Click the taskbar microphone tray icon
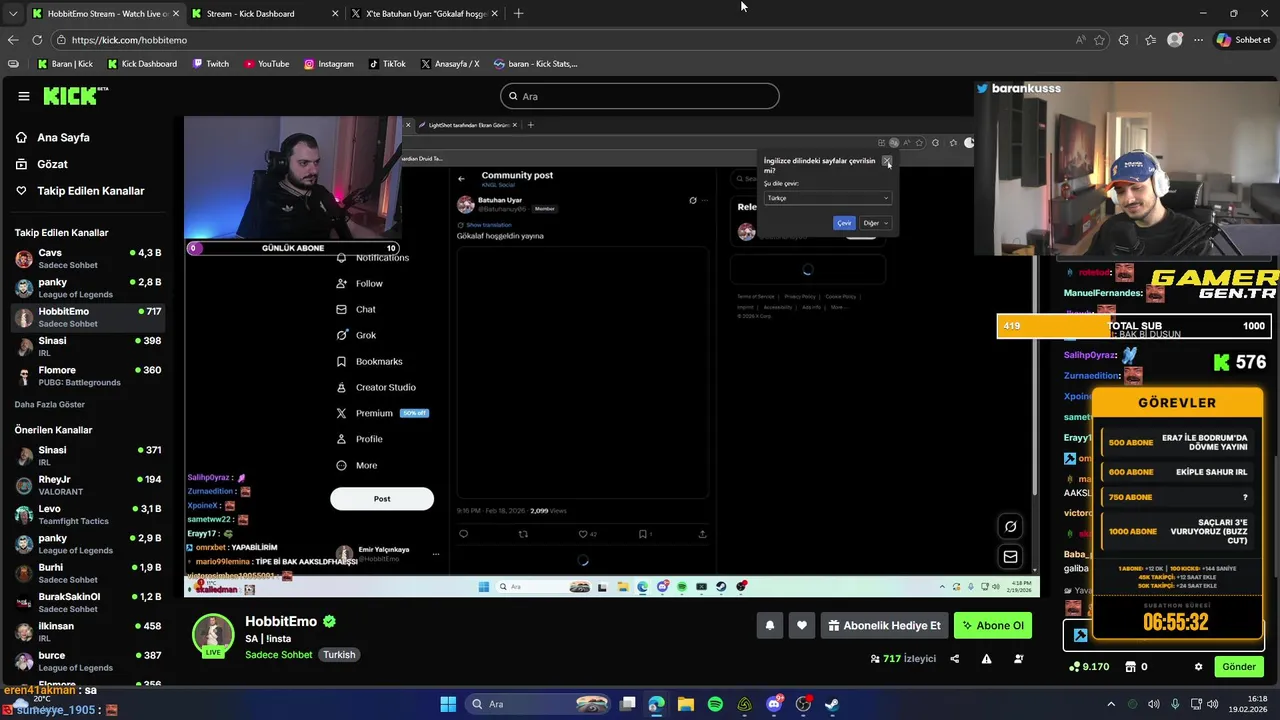The width and height of the screenshot is (1280, 720). point(1175,704)
